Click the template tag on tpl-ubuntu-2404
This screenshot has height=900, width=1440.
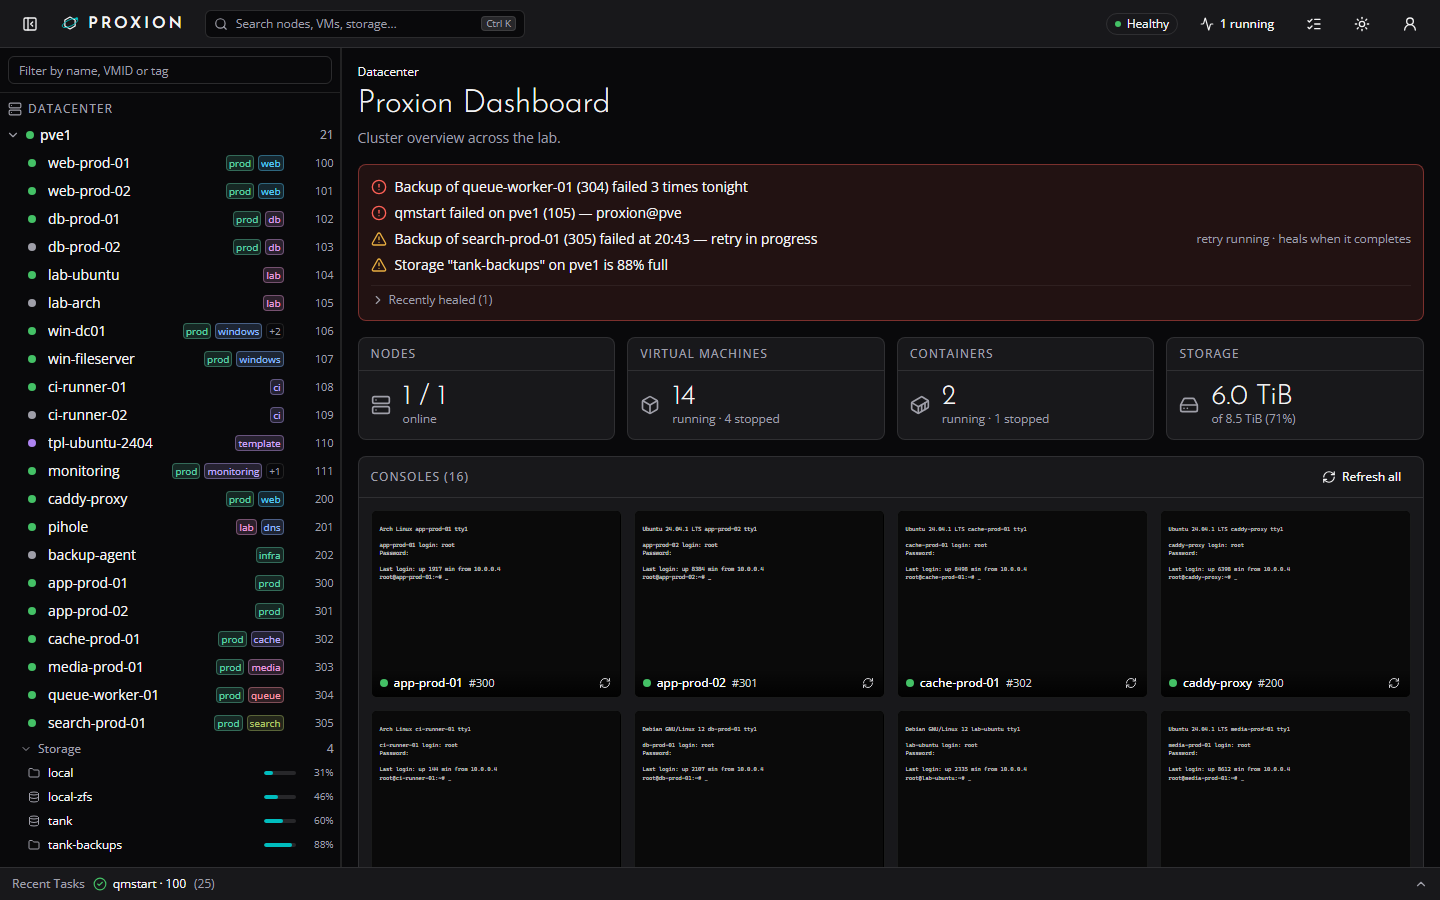tap(259, 443)
